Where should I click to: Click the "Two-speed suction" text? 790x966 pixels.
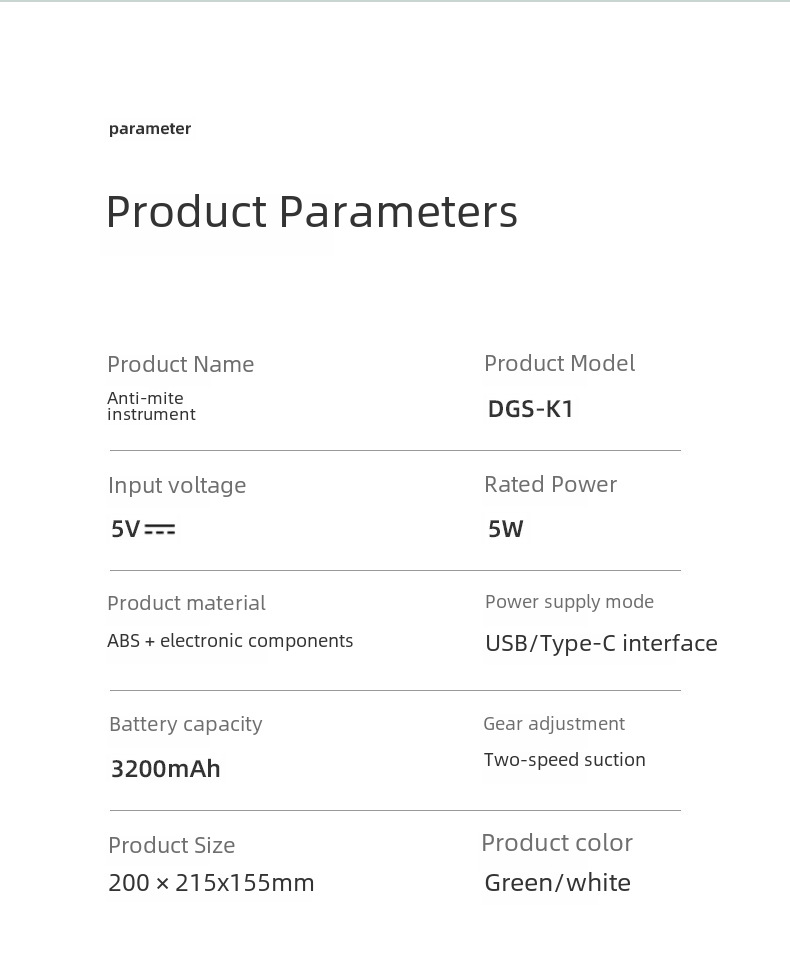tap(564, 760)
